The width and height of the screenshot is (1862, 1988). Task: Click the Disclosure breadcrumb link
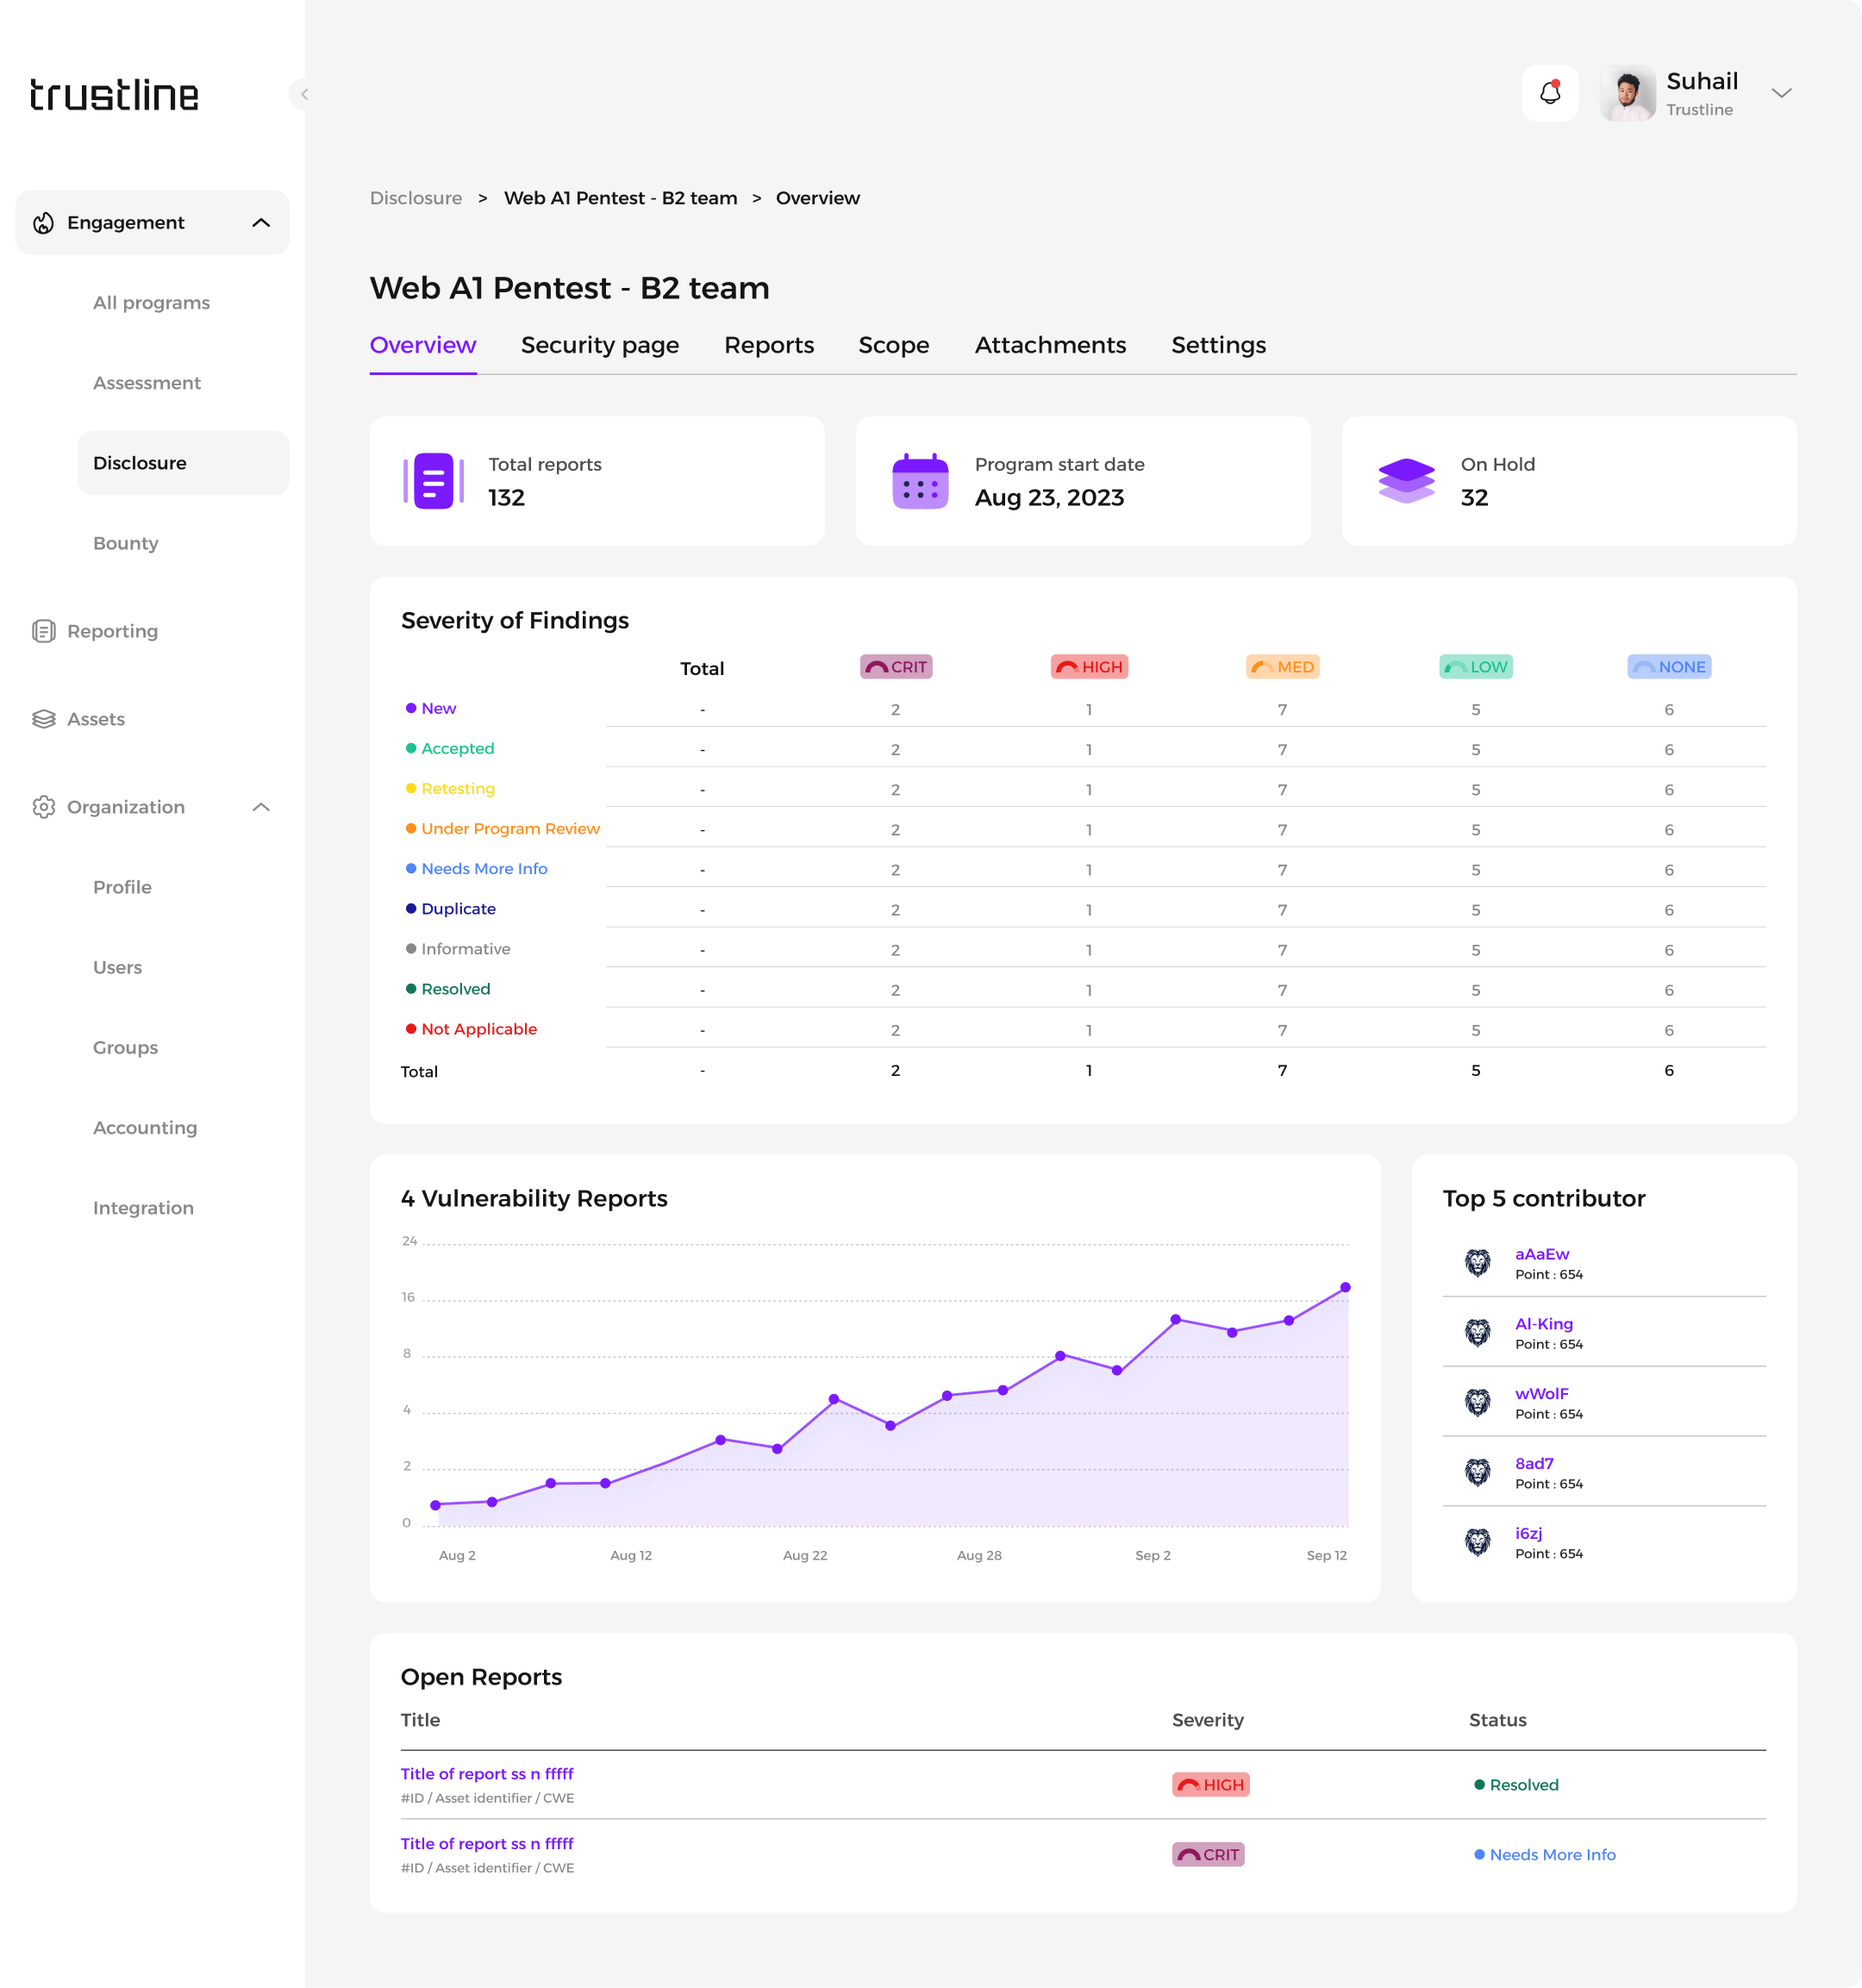[x=415, y=198]
